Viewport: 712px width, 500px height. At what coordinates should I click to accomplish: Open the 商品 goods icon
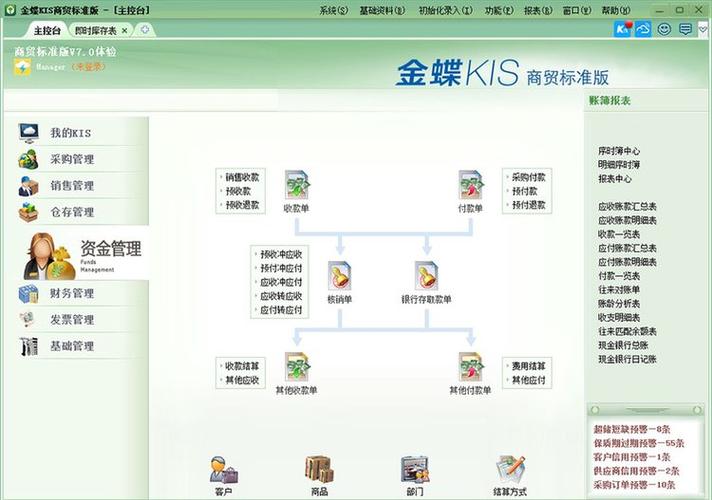[319, 470]
